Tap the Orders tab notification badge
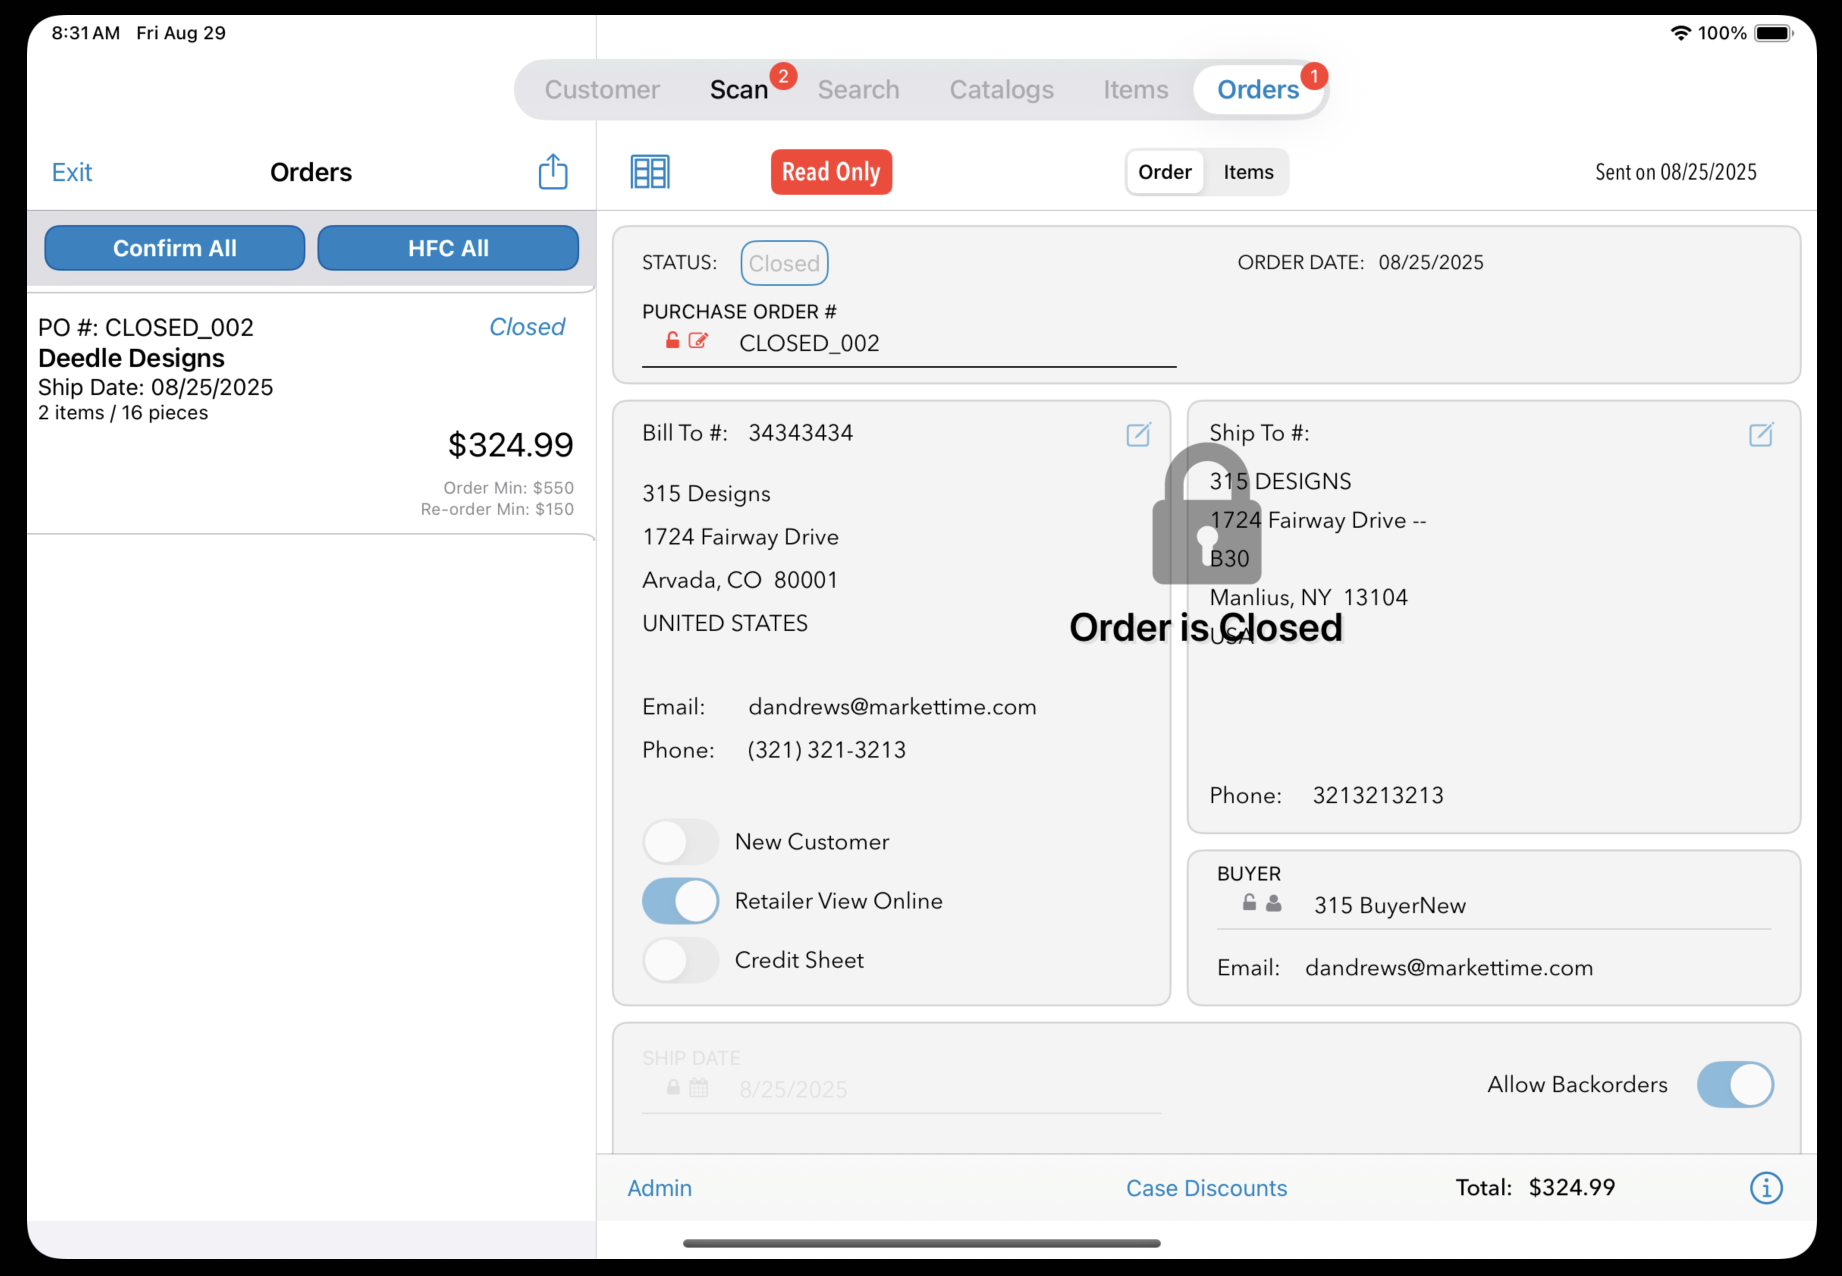This screenshot has width=1842, height=1276. pyautogui.click(x=1314, y=76)
